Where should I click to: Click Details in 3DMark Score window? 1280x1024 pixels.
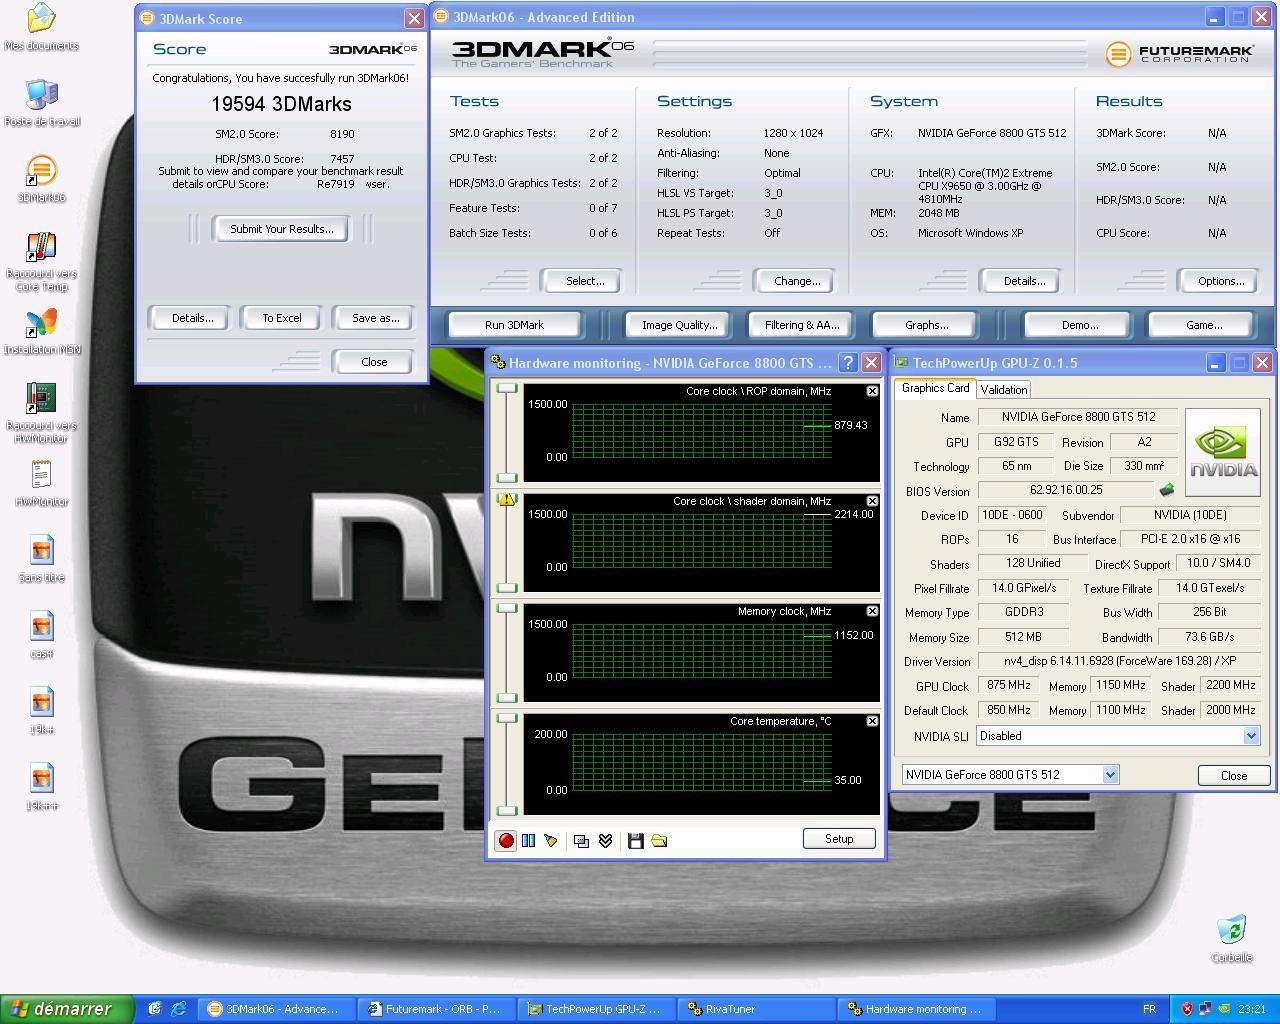pos(192,318)
